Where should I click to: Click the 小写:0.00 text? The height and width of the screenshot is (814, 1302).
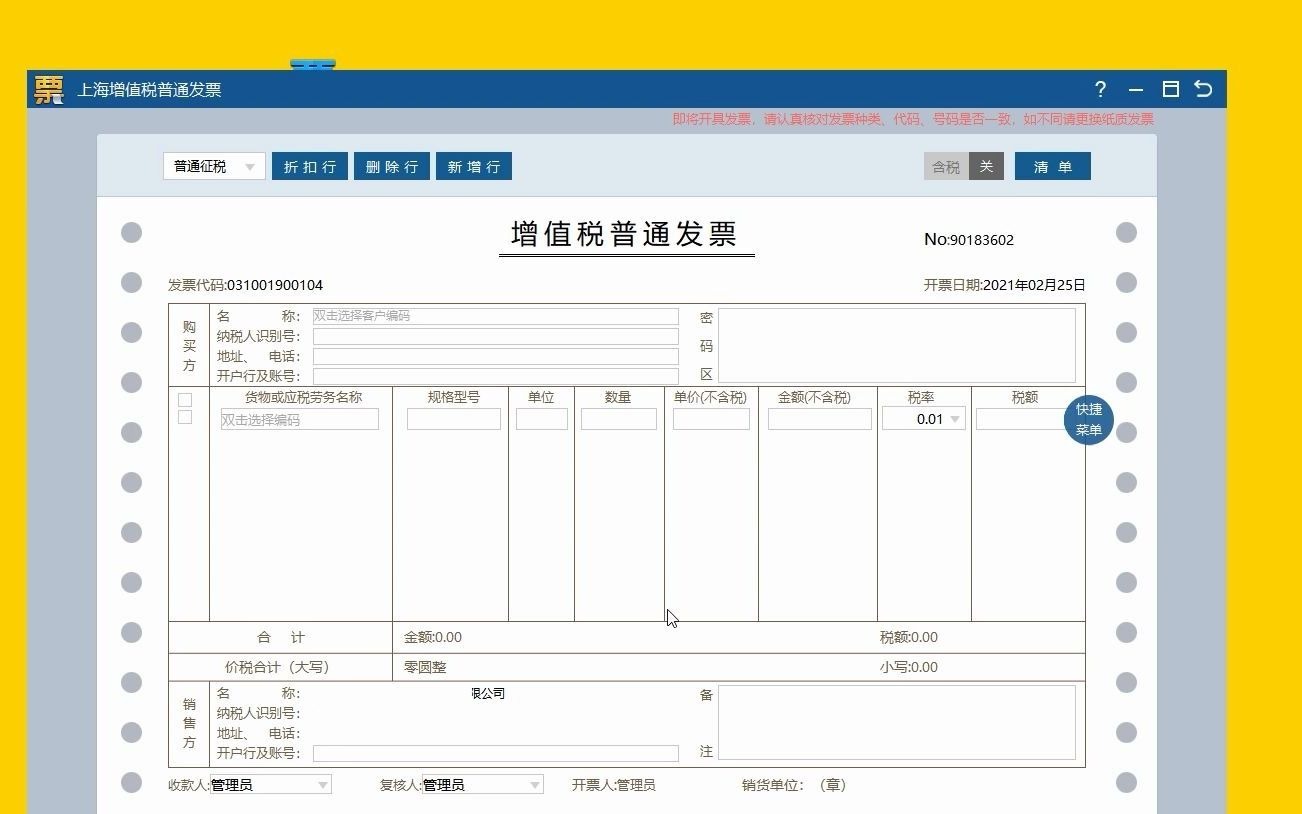click(908, 667)
